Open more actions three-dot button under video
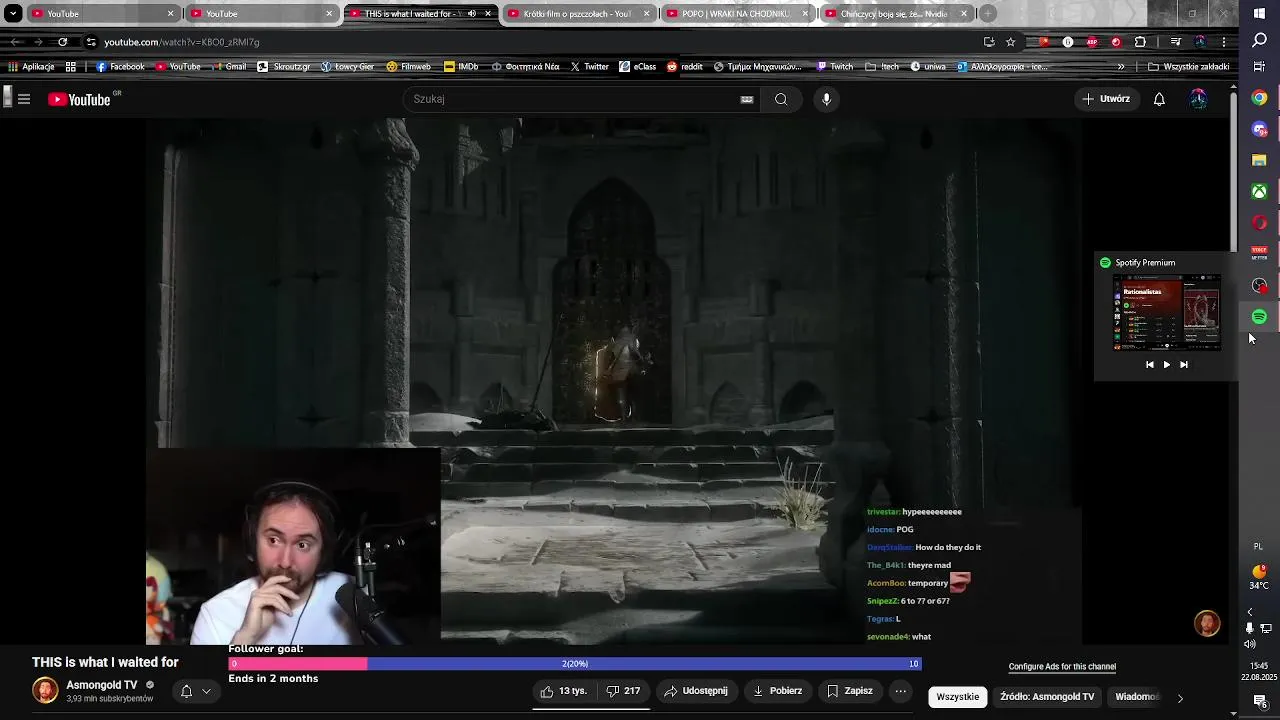 [901, 691]
